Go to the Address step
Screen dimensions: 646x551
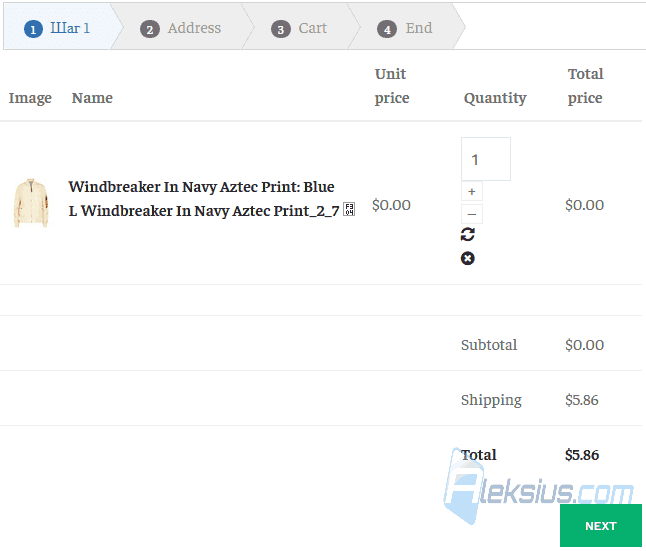(x=180, y=28)
